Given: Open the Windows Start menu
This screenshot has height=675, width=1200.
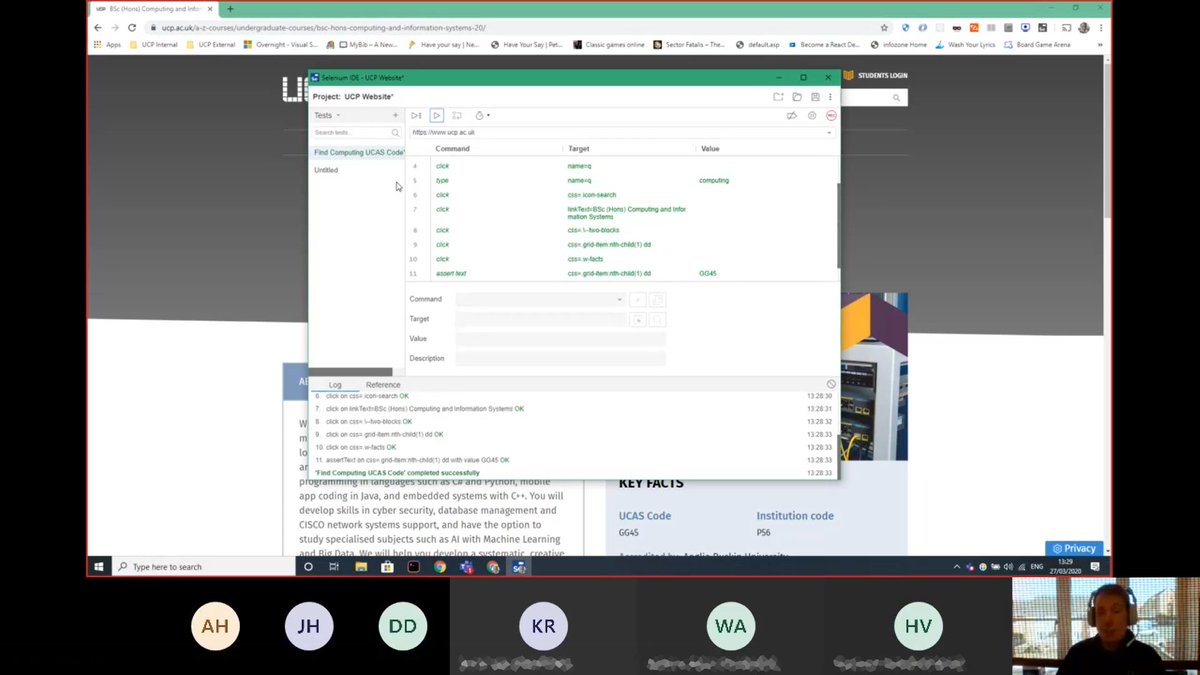Looking at the screenshot, I should click(x=99, y=566).
